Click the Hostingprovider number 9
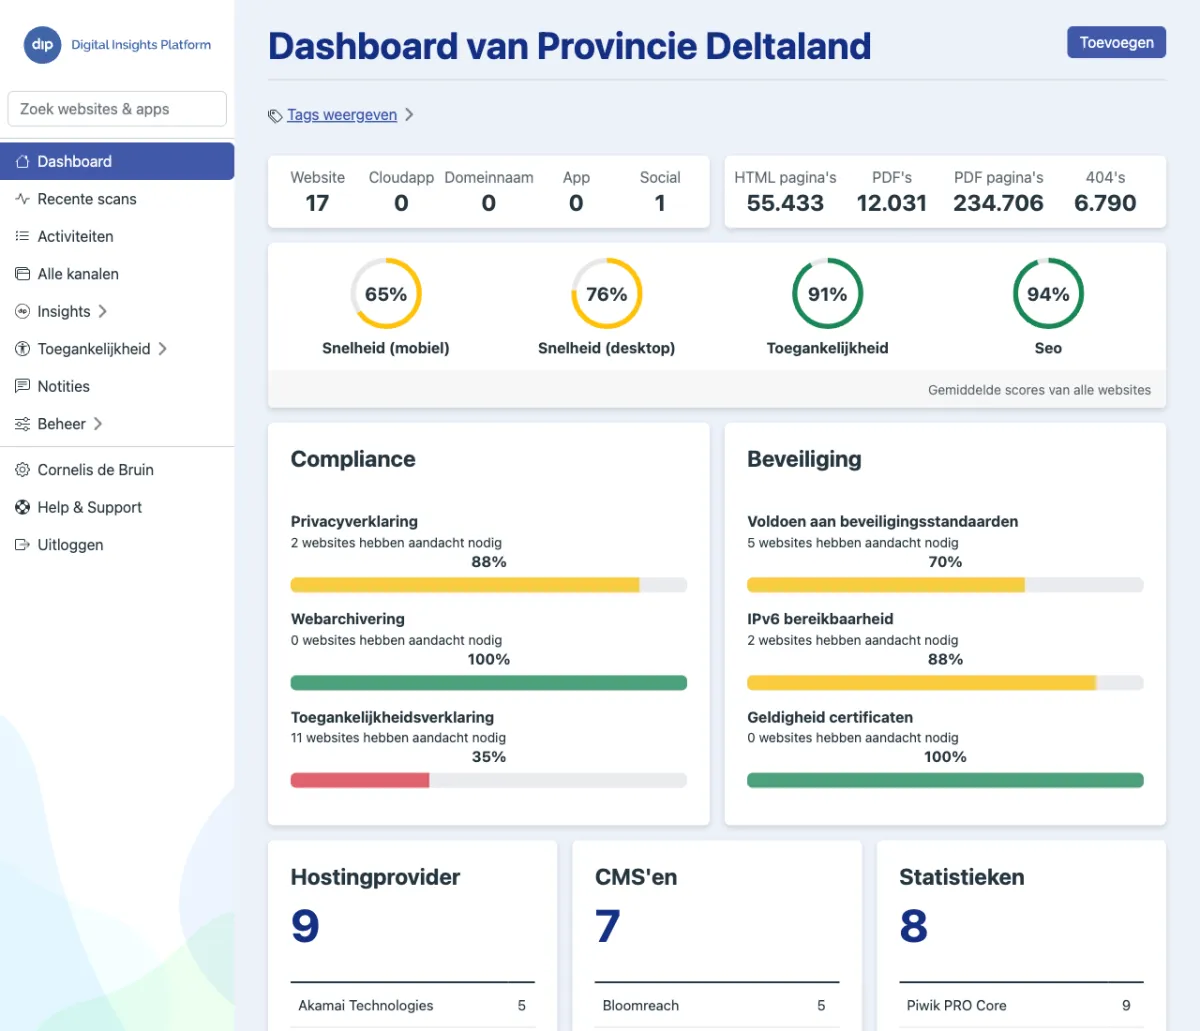The width and height of the screenshot is (1200, 1031). [305, 926]
